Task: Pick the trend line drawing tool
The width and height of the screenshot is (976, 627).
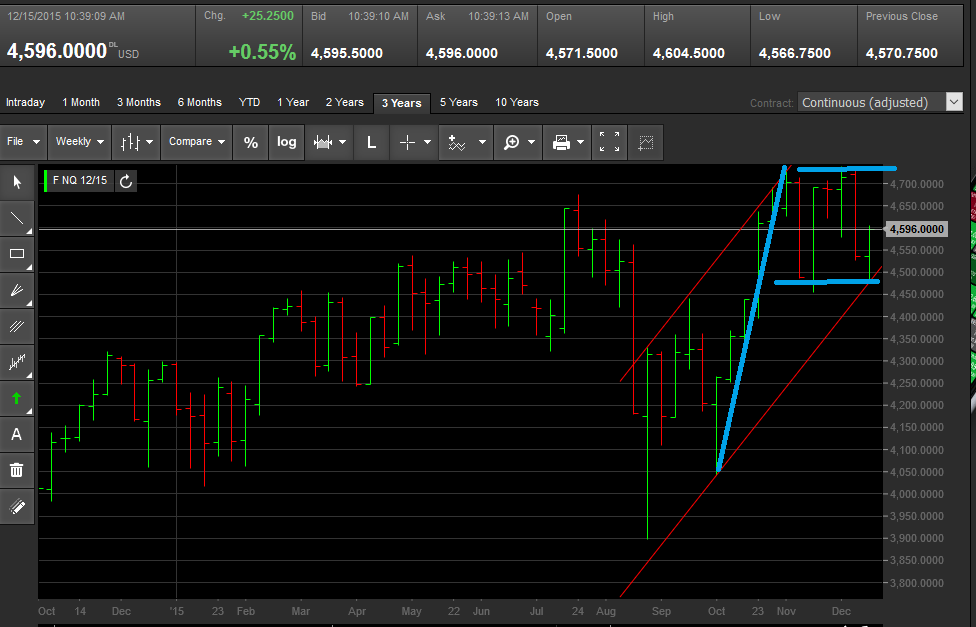Action: [x=17, y=218]
